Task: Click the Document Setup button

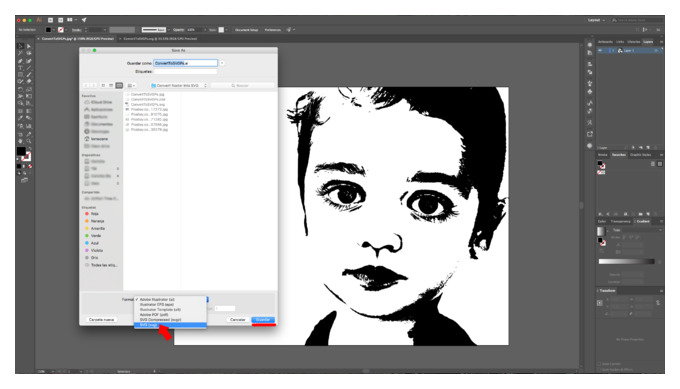Action: coord(246,30)
